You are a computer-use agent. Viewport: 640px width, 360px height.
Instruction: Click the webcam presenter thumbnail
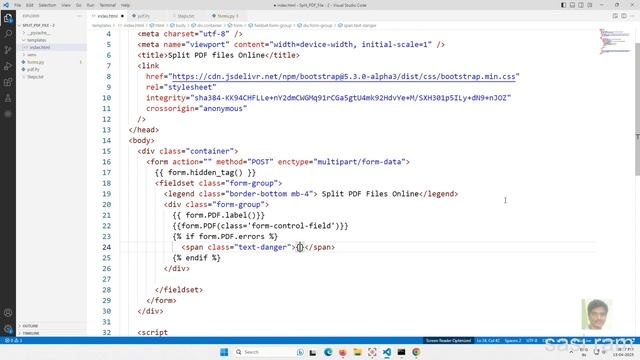pyautogui.click(x=596, y=314)
